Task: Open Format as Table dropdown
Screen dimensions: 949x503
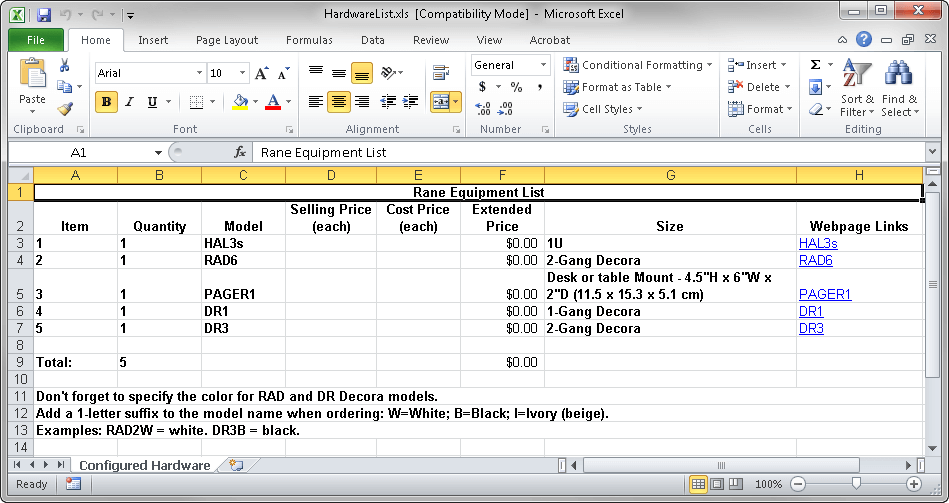Action: (x=617, y=87)
